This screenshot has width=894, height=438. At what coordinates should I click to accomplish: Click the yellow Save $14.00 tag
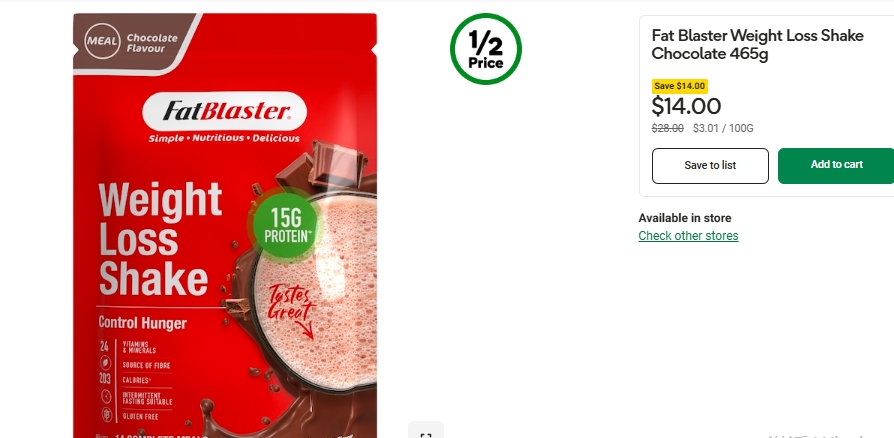[680, 86]
